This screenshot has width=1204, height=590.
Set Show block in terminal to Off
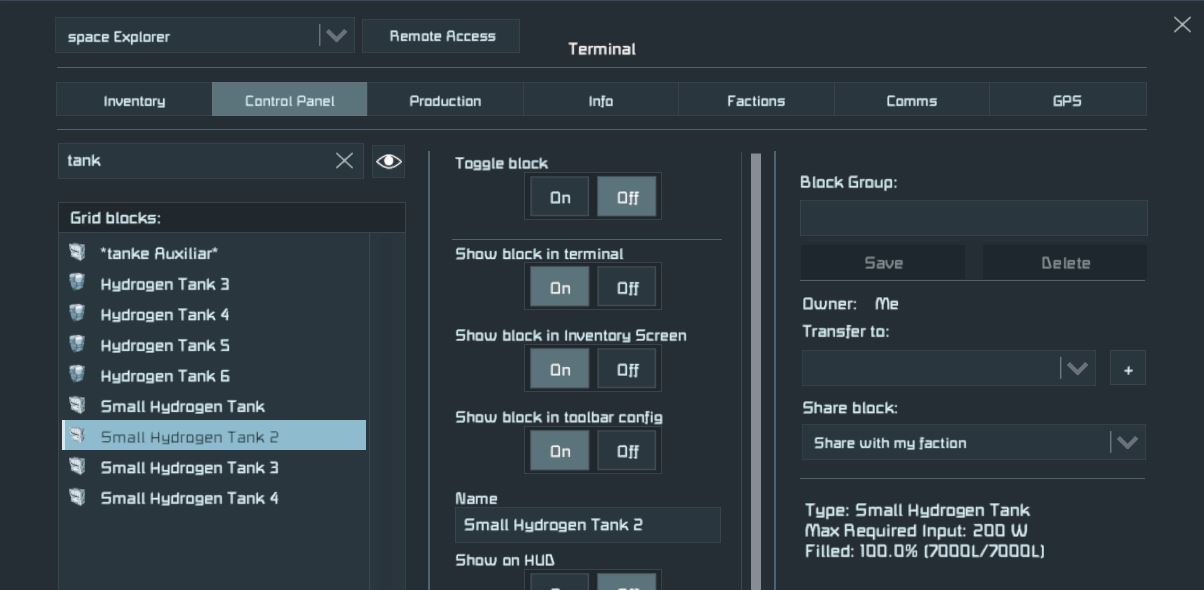pos(627,288)
